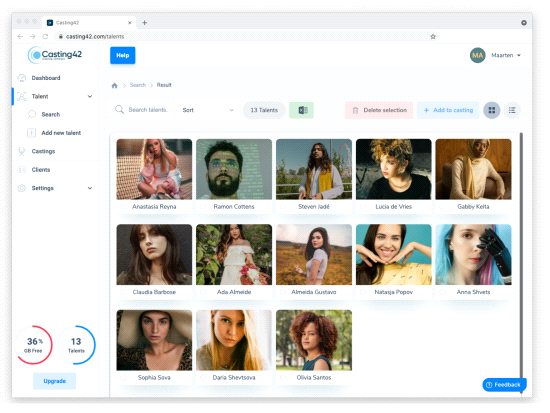Click the magnifier icon in the talent search bar
The width and height of the screenshot is (550, 413).
coord(120,109)
